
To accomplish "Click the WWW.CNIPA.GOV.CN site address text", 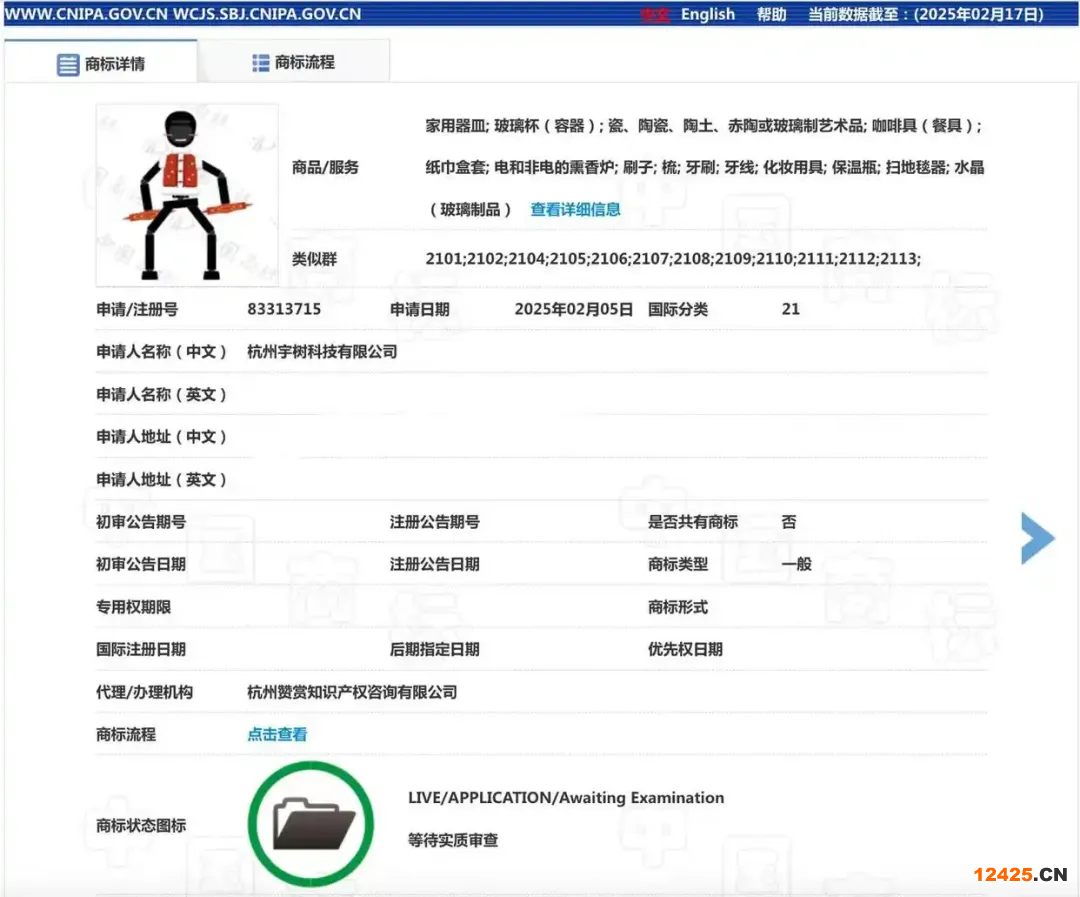I will pyautogui.click(x=88, y=14).
